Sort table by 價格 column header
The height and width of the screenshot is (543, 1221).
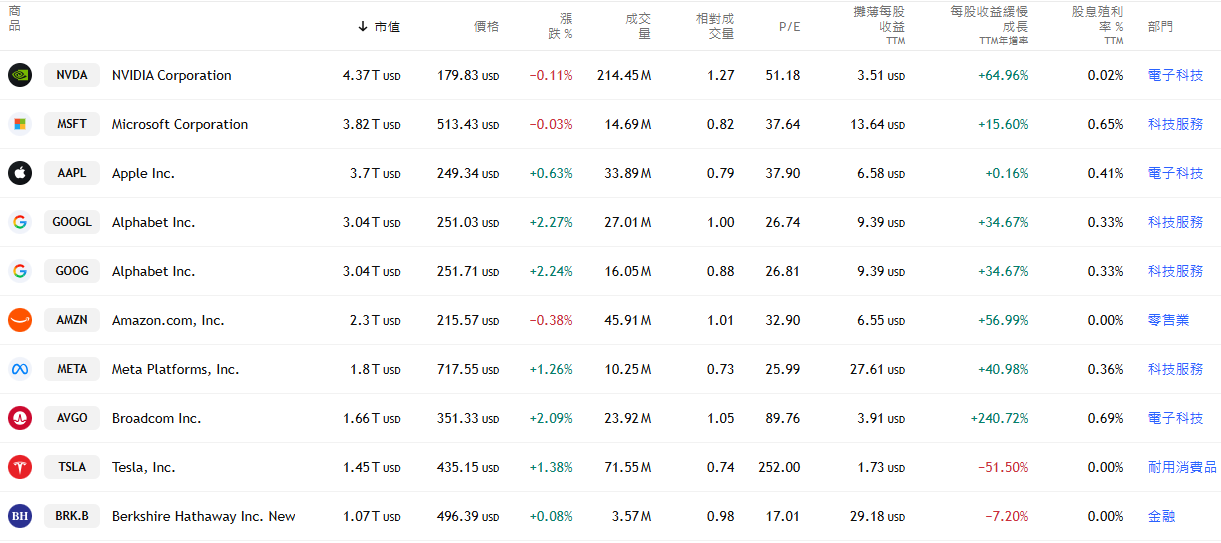tap(486, 27)
